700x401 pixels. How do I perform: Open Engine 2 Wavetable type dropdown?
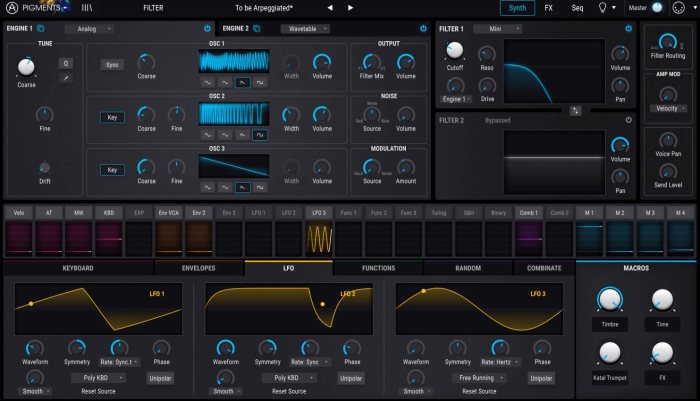[x=305, y=29]
